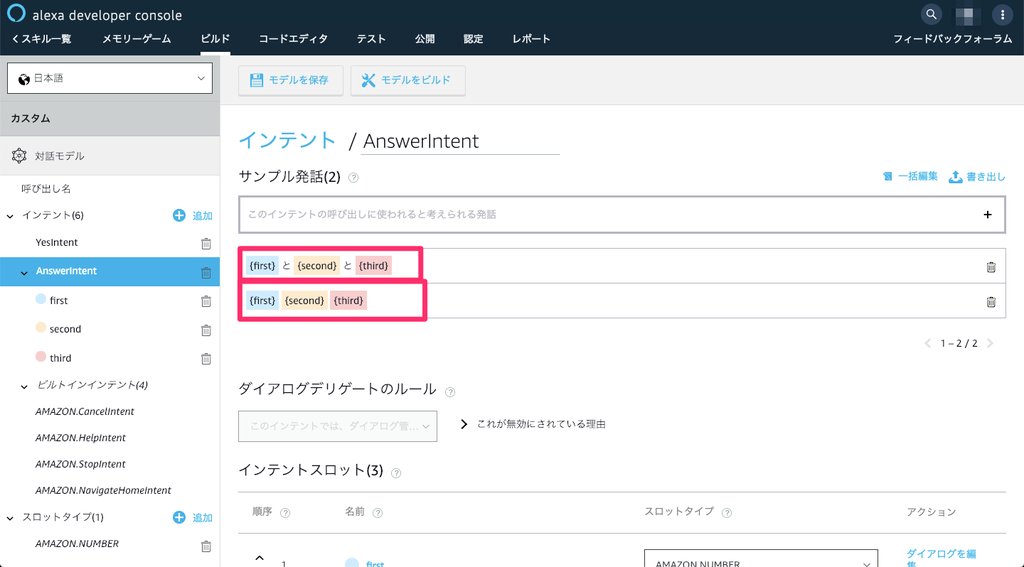The width and height of the screenshot is (1024, 567).
Task: Go to previous utterance page arrow
Action: pyautogui.click(x=927, y=343)
